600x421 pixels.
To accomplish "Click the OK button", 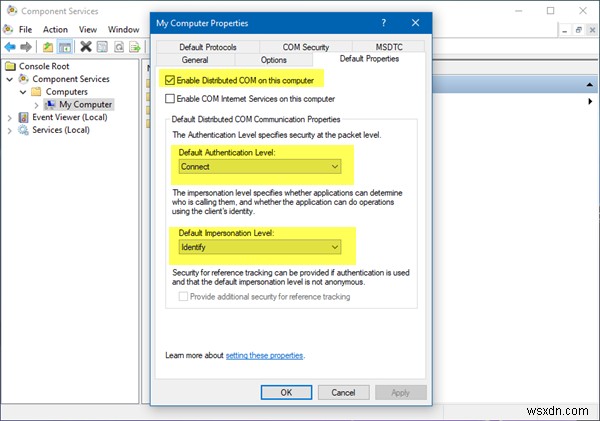I will coord(286,392).
